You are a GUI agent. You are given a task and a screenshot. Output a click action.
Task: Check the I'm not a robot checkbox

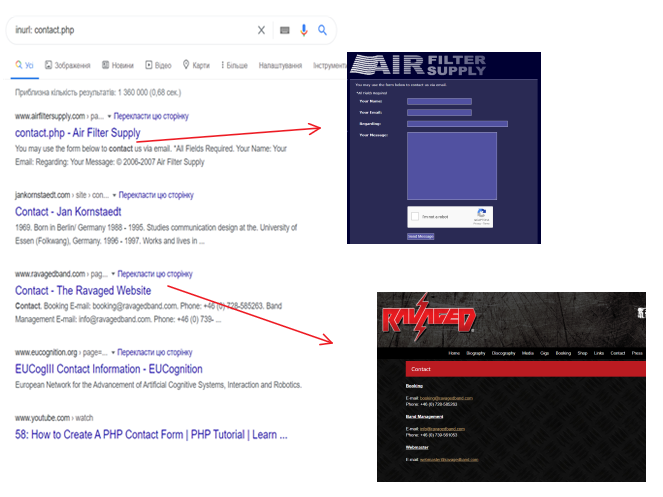[415, 217]
